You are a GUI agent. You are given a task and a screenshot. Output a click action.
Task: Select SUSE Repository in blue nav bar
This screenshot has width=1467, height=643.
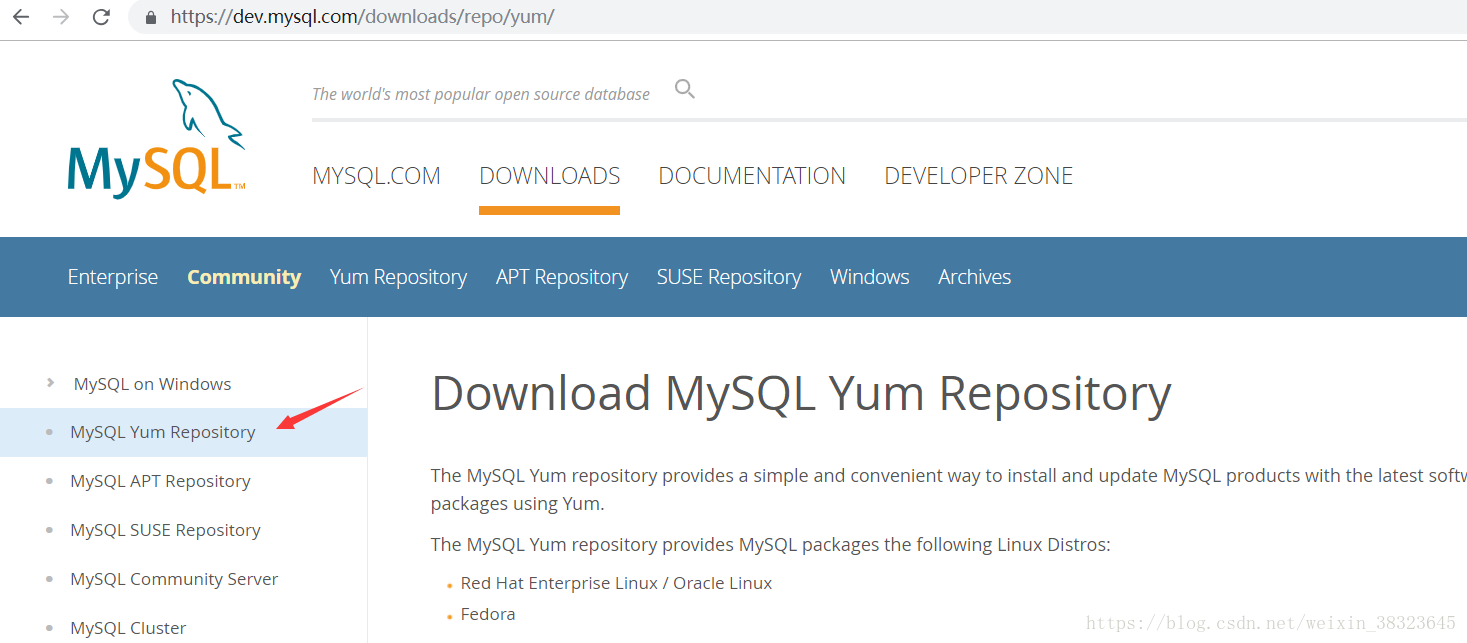(729, 277)
